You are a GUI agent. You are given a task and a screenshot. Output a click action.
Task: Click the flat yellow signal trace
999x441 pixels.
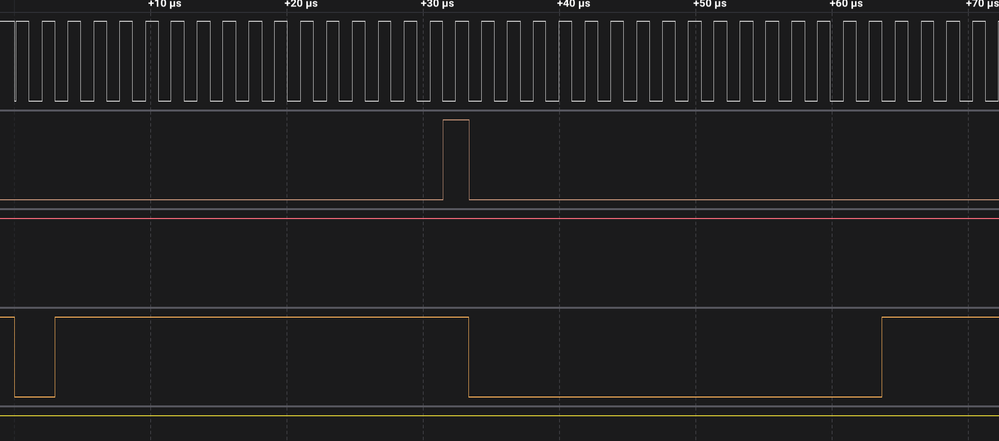(500, 416)
